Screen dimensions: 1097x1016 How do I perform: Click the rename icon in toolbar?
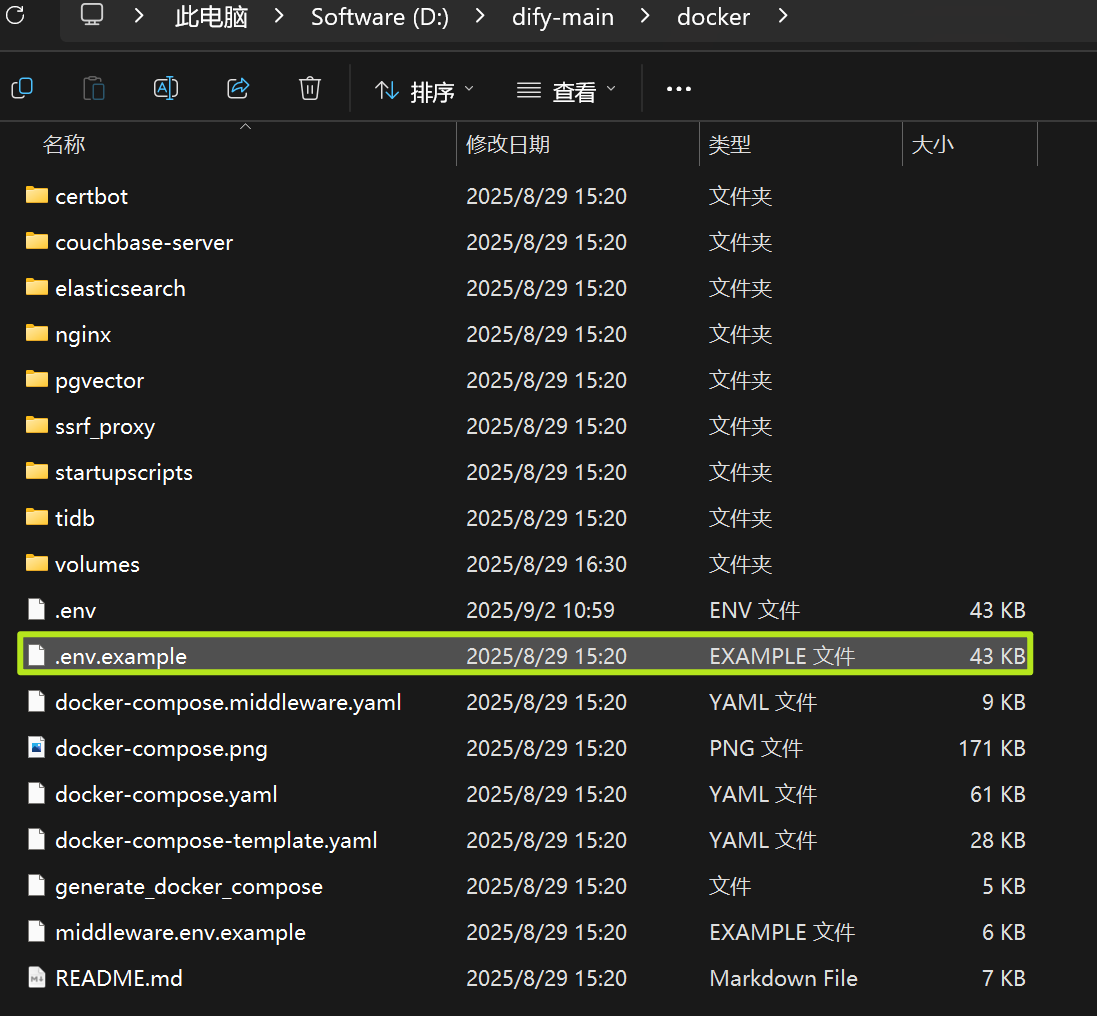pyautogui.click(x=166, y=88)
